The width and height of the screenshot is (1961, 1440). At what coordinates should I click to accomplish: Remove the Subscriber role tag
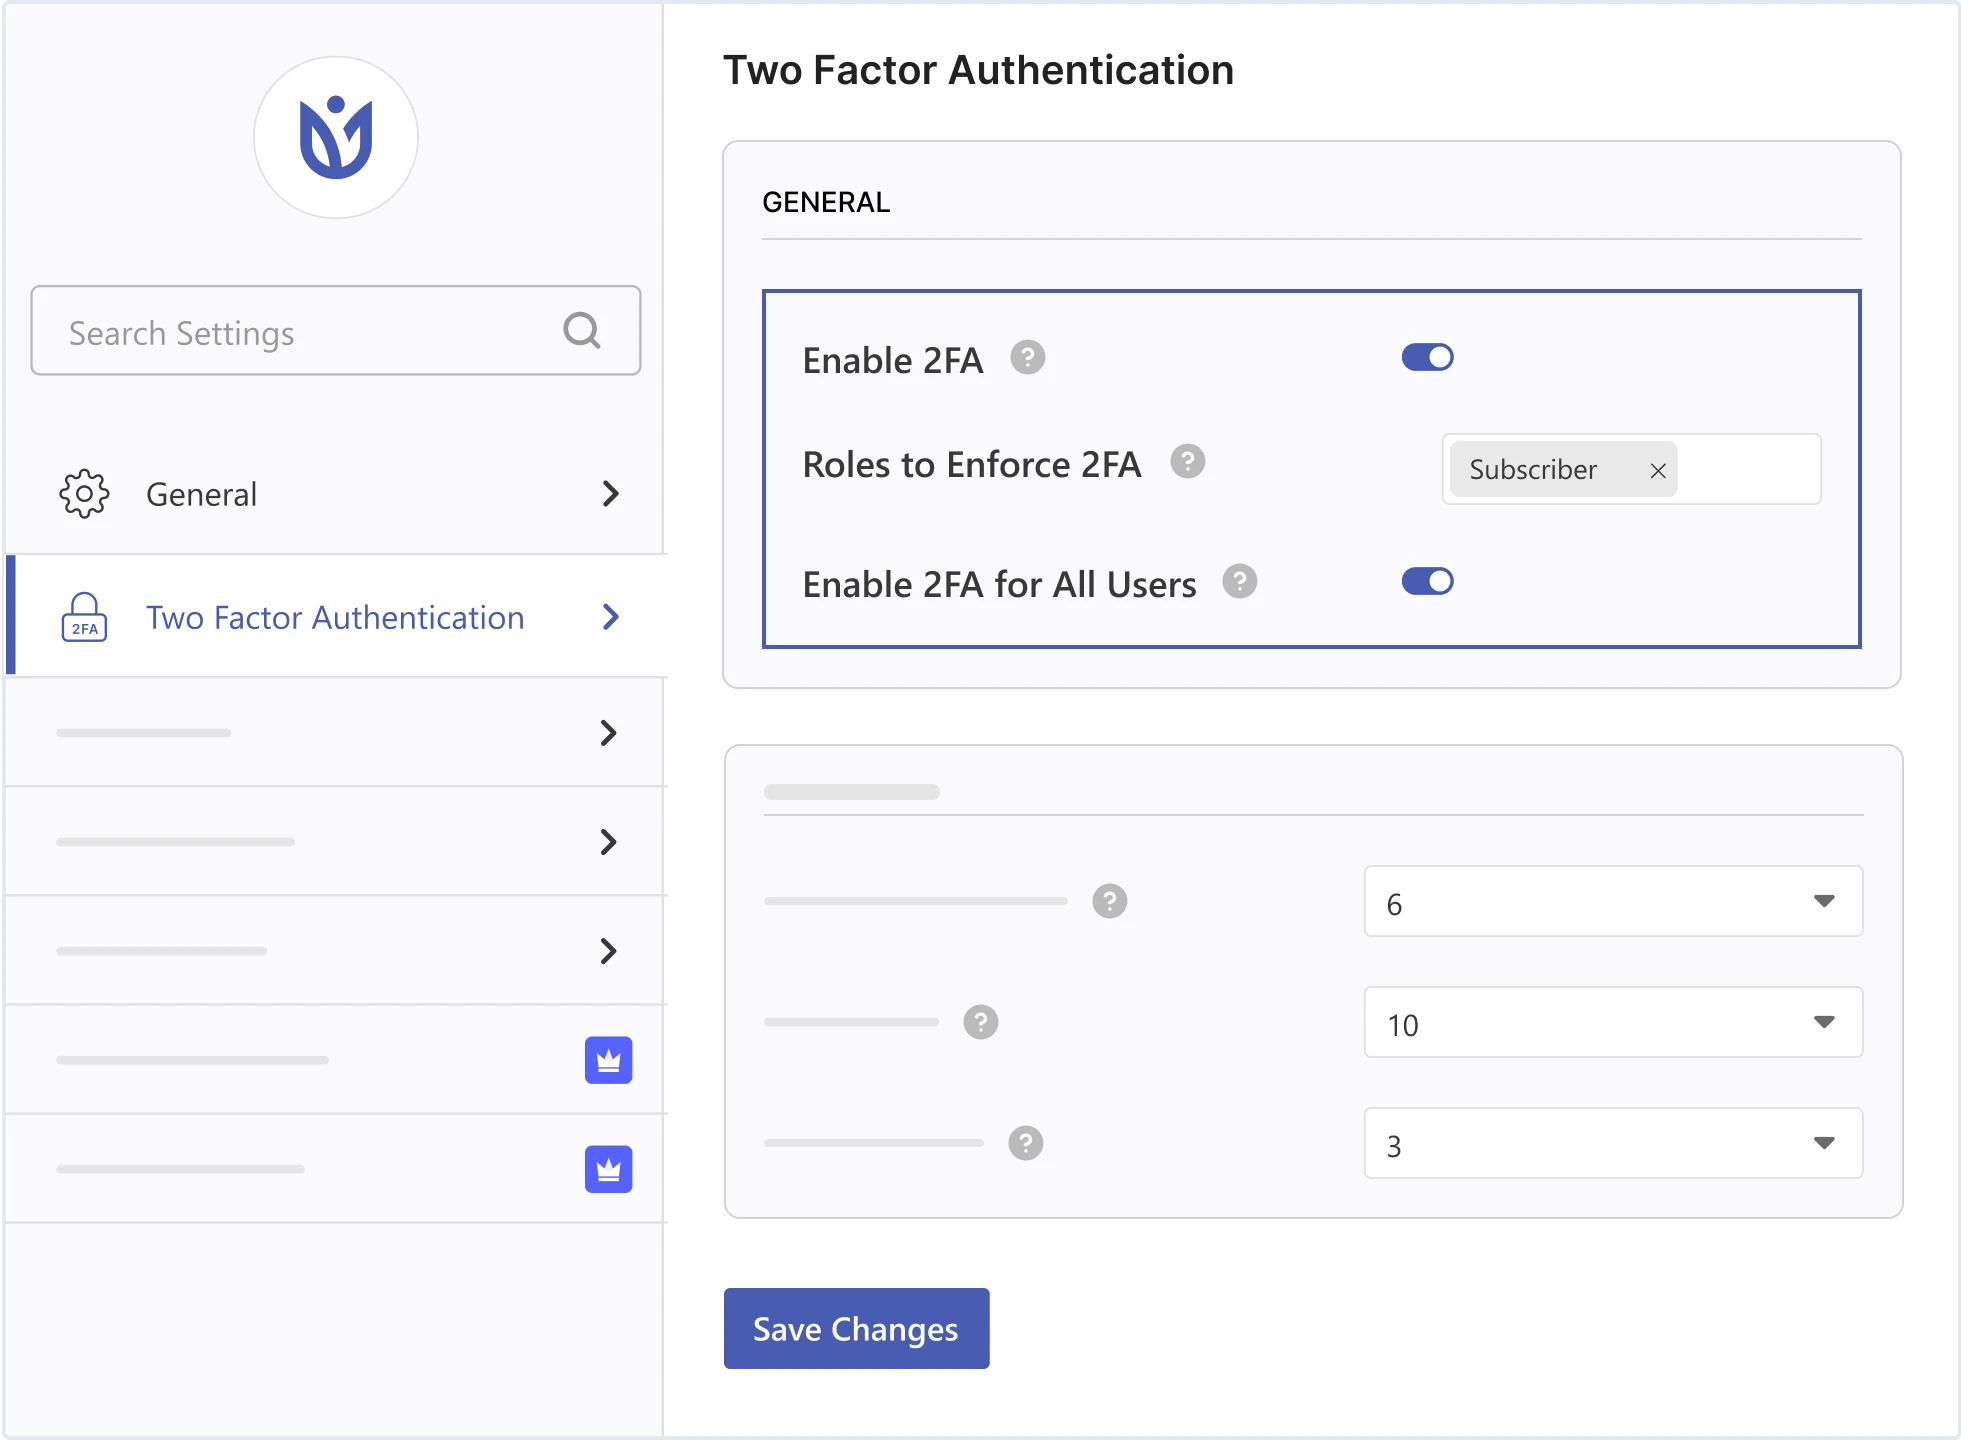click(x=1657, y=470)
